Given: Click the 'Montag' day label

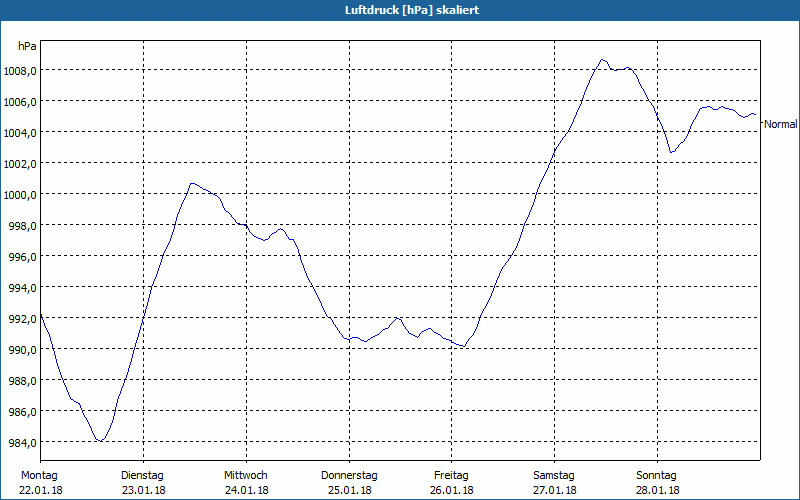Looking at the screenshot, I should pyautogui.click(x=39, y=476).
